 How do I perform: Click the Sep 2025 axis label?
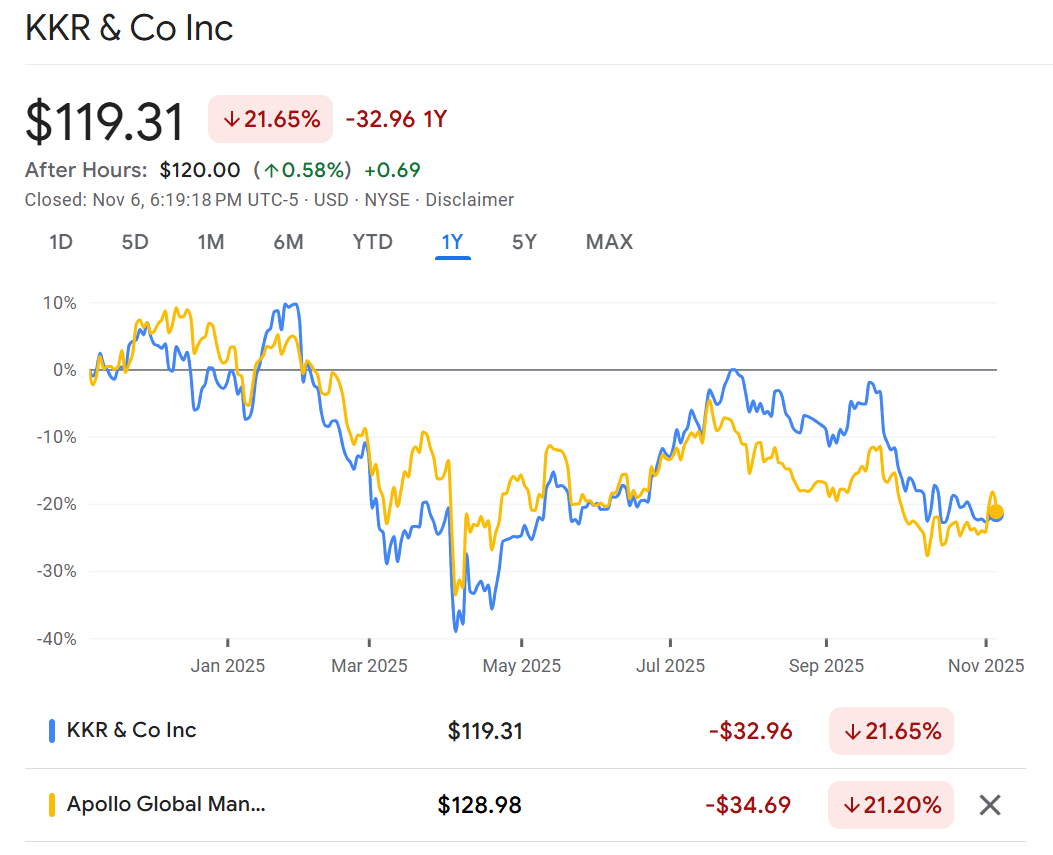coord(826,665)
